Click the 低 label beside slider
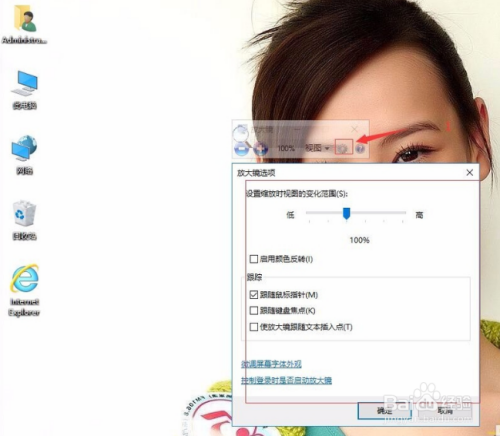Viewport: 500px width, 436px height. click(x=290, y=215)
